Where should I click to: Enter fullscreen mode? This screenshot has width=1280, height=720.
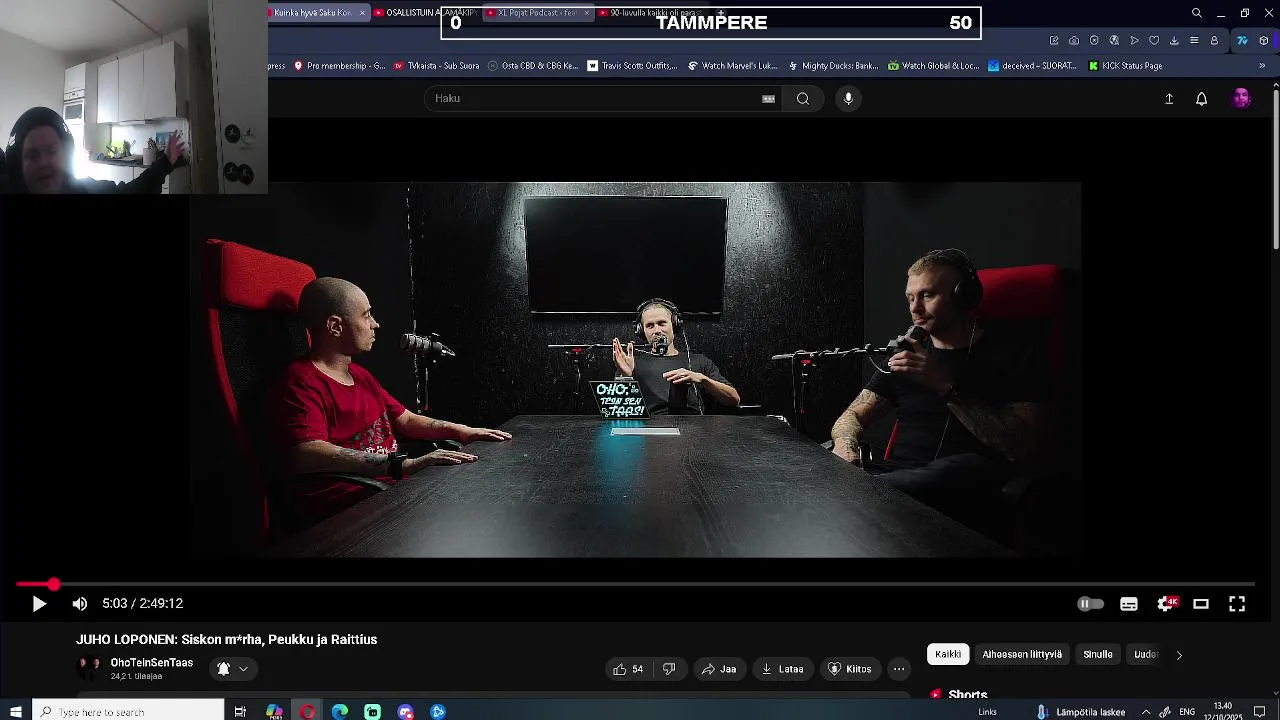tap(1237, 604)
